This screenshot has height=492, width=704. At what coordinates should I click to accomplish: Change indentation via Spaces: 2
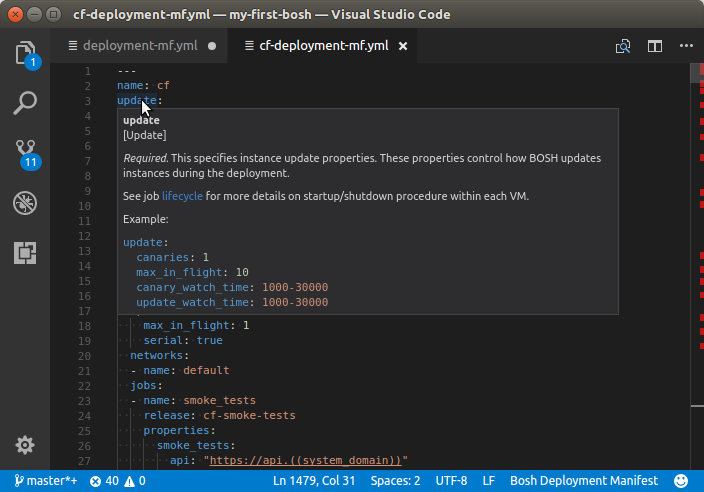(x=395, y=481)
